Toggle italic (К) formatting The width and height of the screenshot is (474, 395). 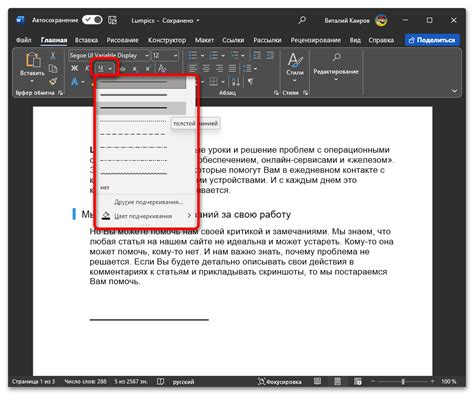[x=87, y=69]
